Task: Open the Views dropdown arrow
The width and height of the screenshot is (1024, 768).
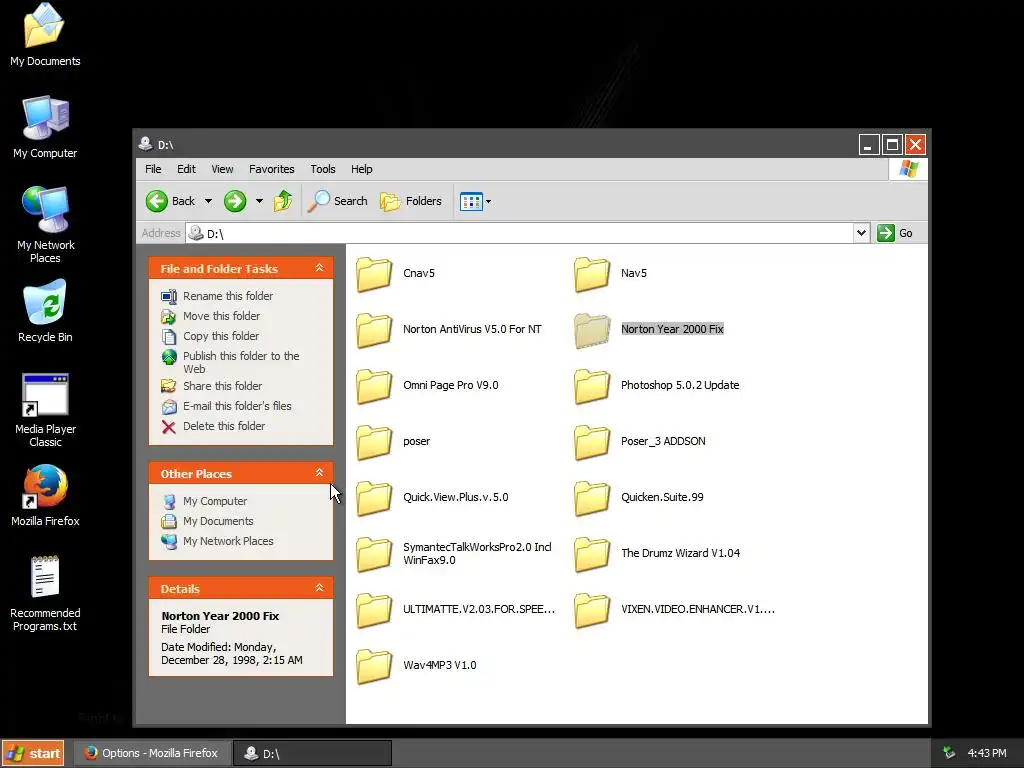Action: 488,201
